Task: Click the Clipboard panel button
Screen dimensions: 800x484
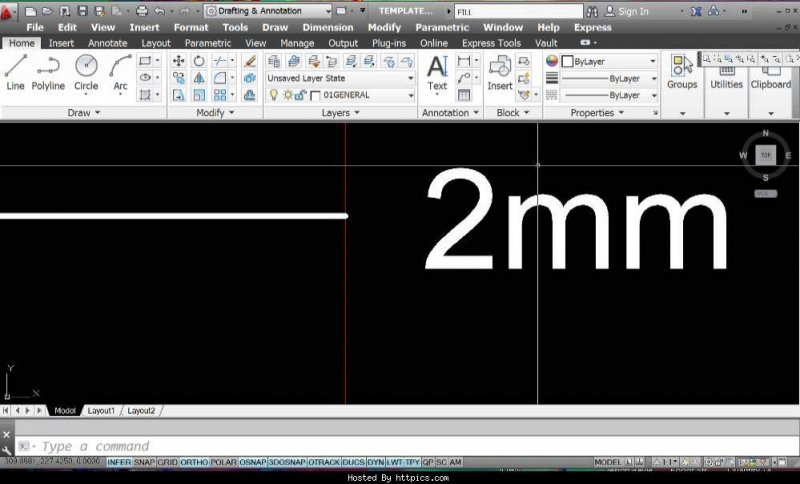Action: 770,78
